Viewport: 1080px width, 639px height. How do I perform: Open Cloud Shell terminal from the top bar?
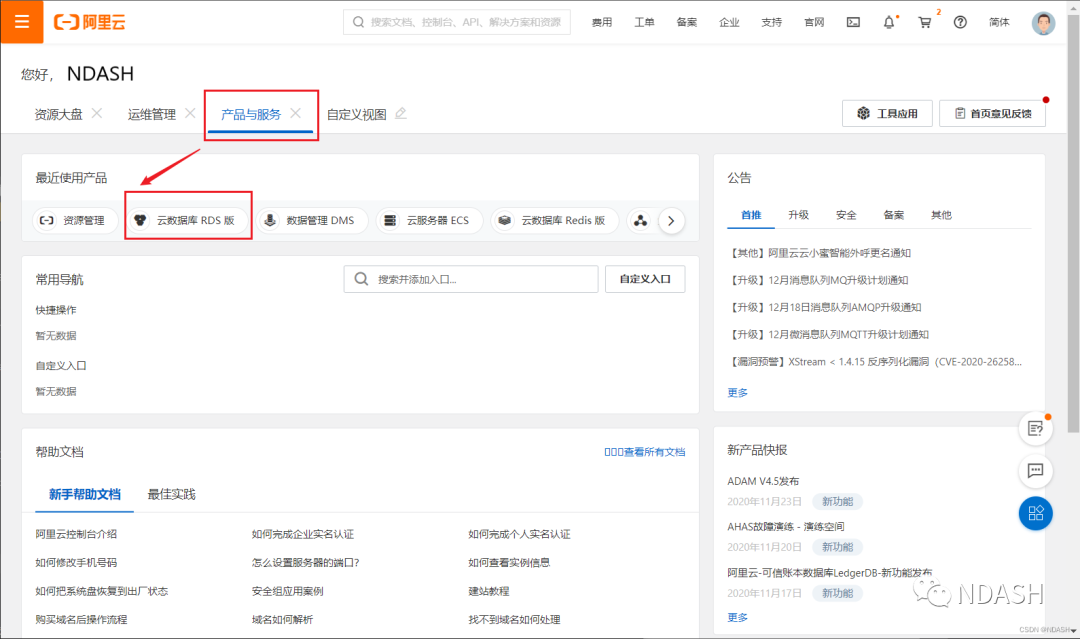pos(852,21)
